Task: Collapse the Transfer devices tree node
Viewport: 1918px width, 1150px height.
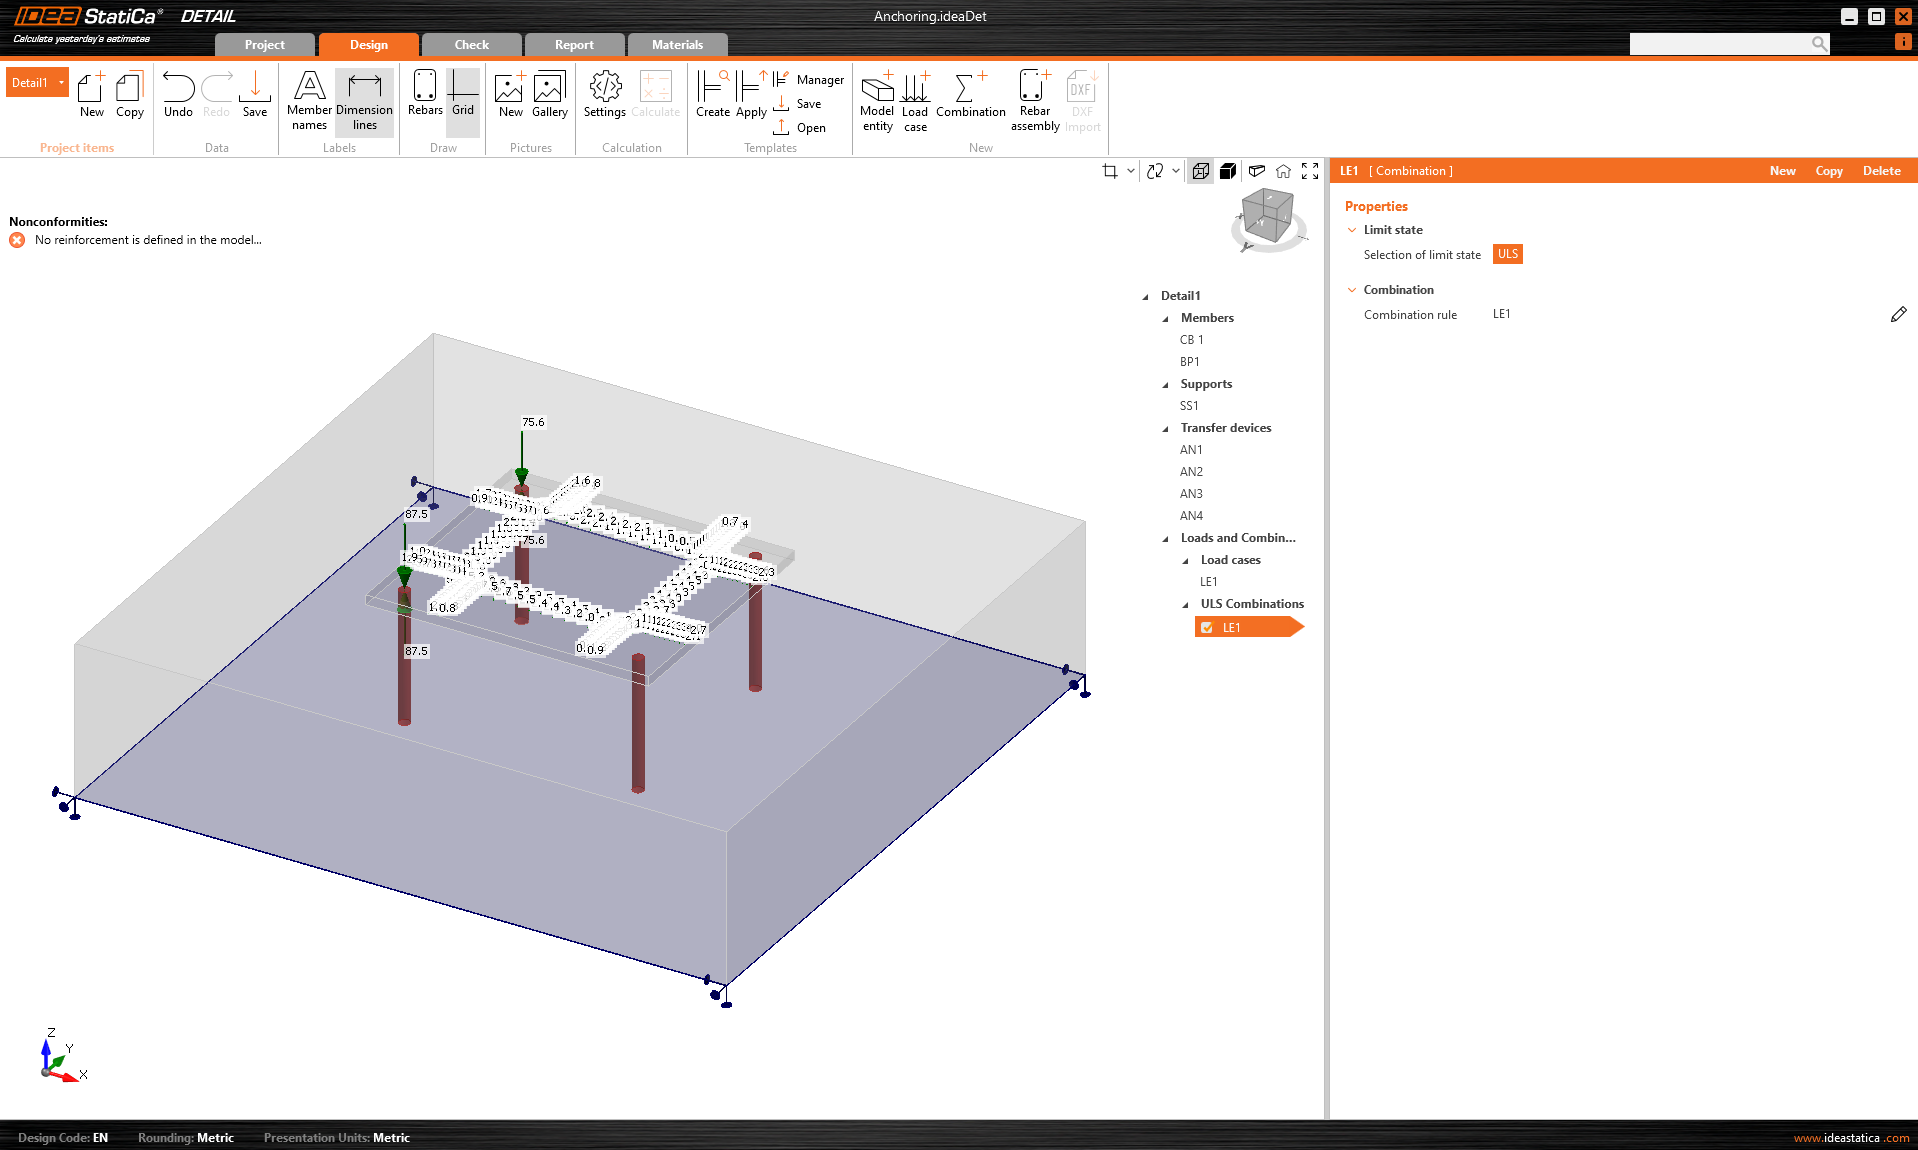Action: (1165, 428)
